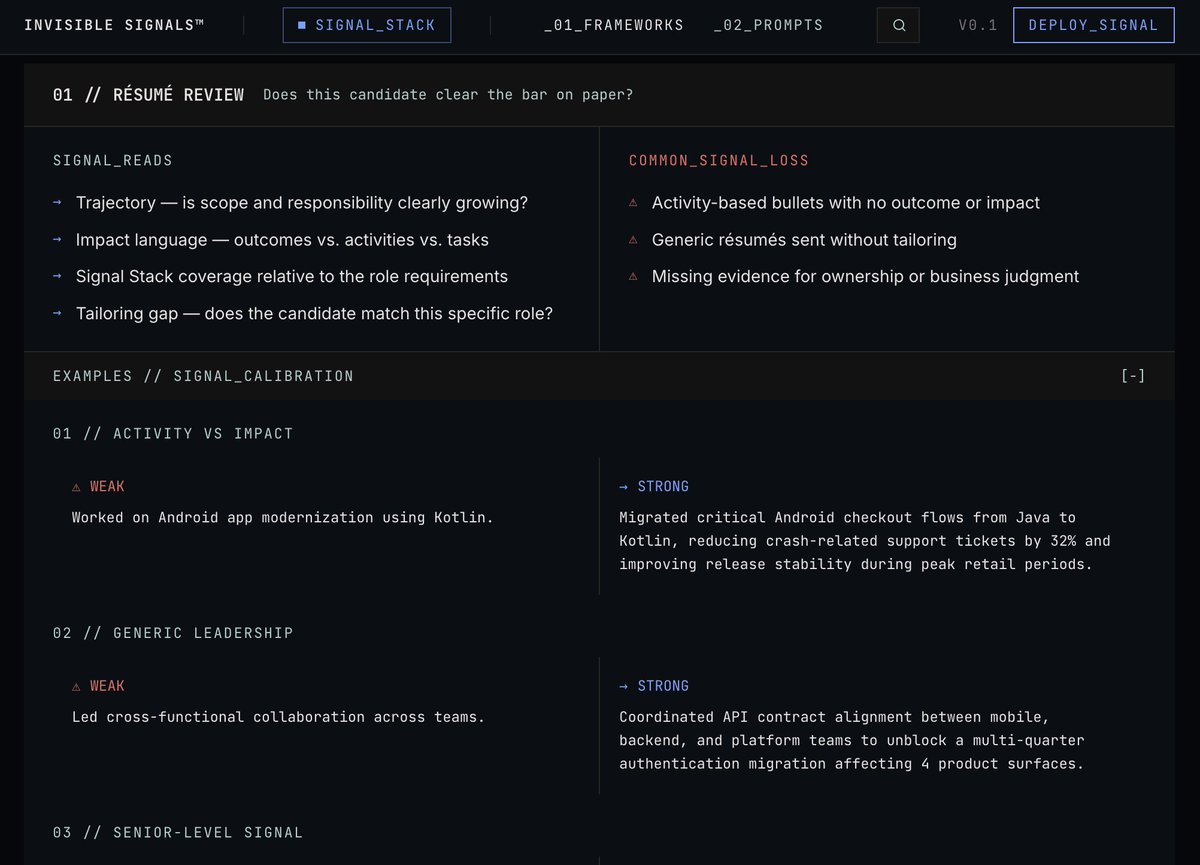Click the '02 // GENERIC LEADERSHIP' heading

pos(173,633)
